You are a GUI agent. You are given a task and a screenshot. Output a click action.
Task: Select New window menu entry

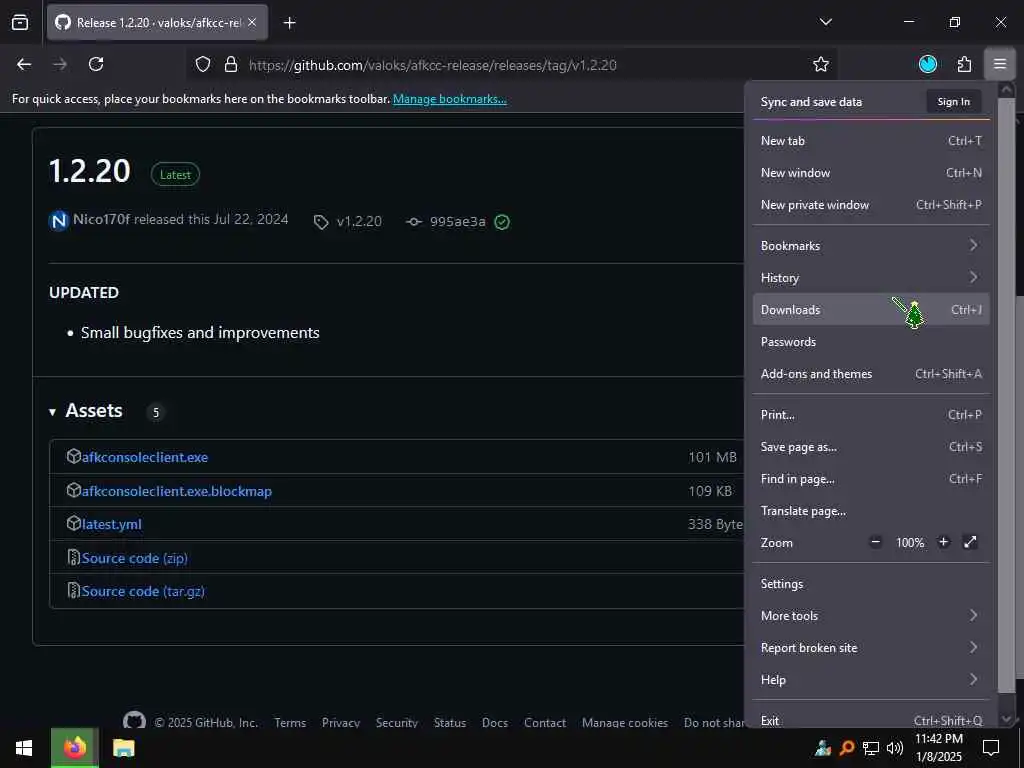(x=871, y=173)
